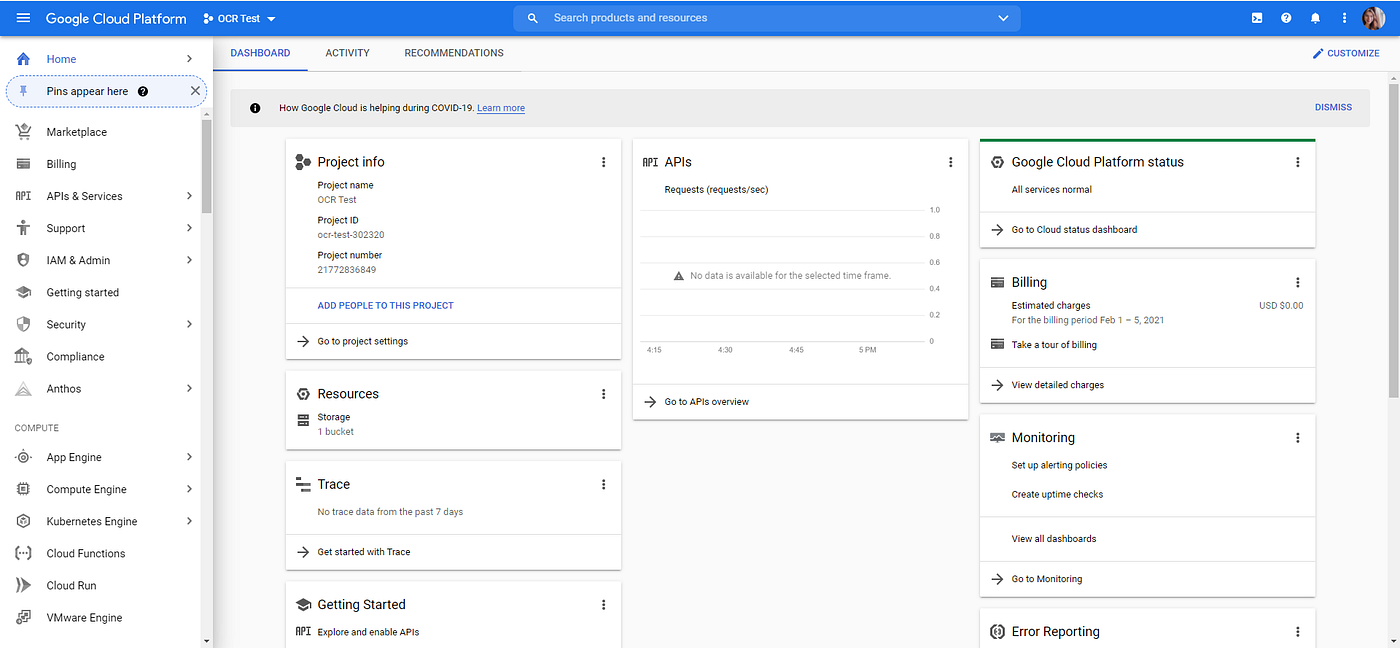
Task: Open Cloud Shell from the top bar
Action: point(1256,17)
